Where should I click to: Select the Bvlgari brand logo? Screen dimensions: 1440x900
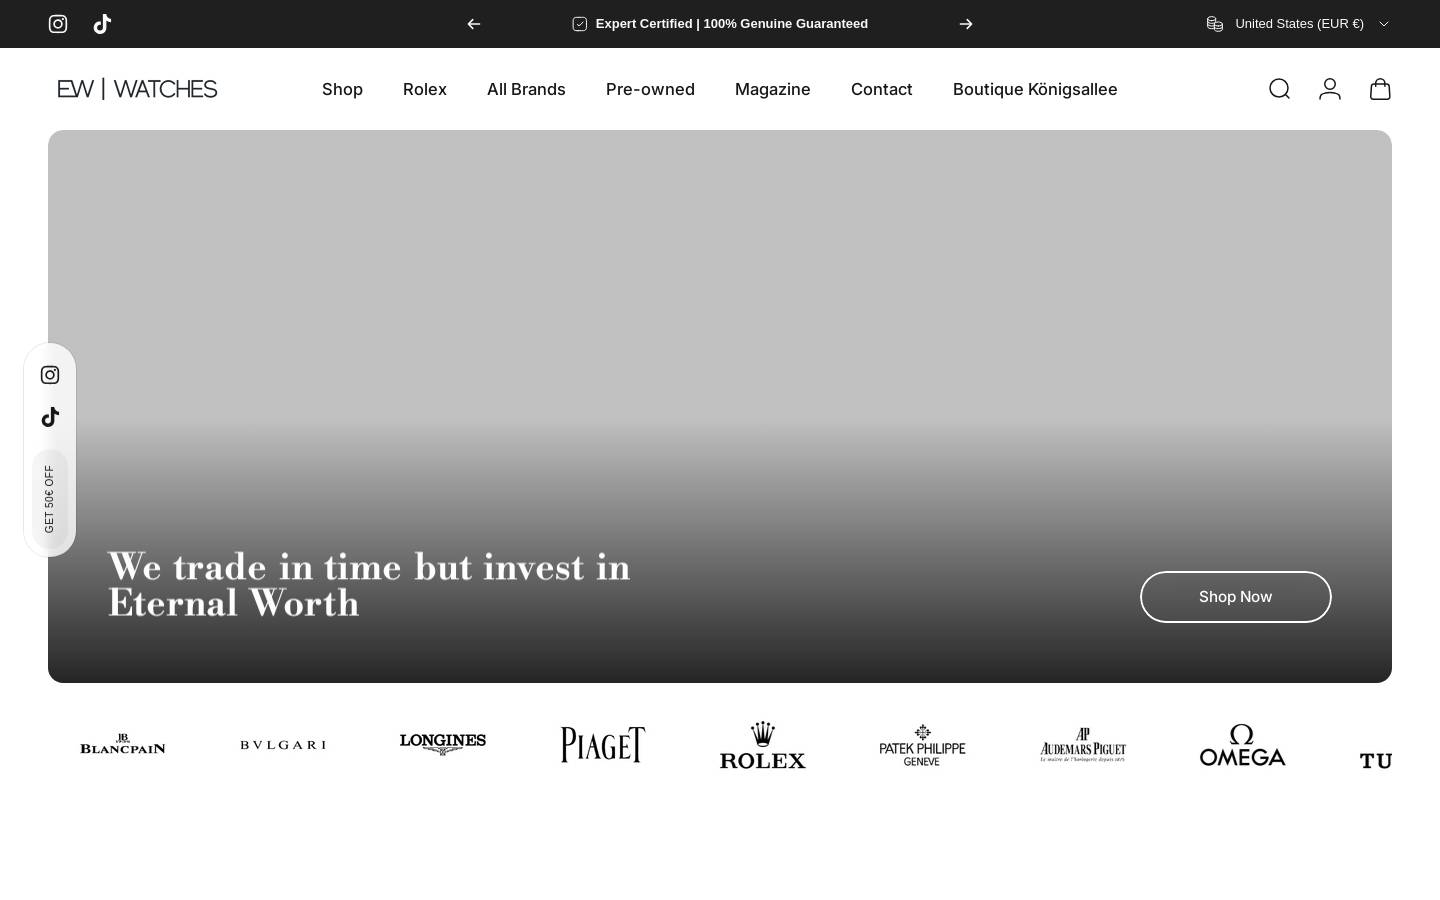(283, 745)
